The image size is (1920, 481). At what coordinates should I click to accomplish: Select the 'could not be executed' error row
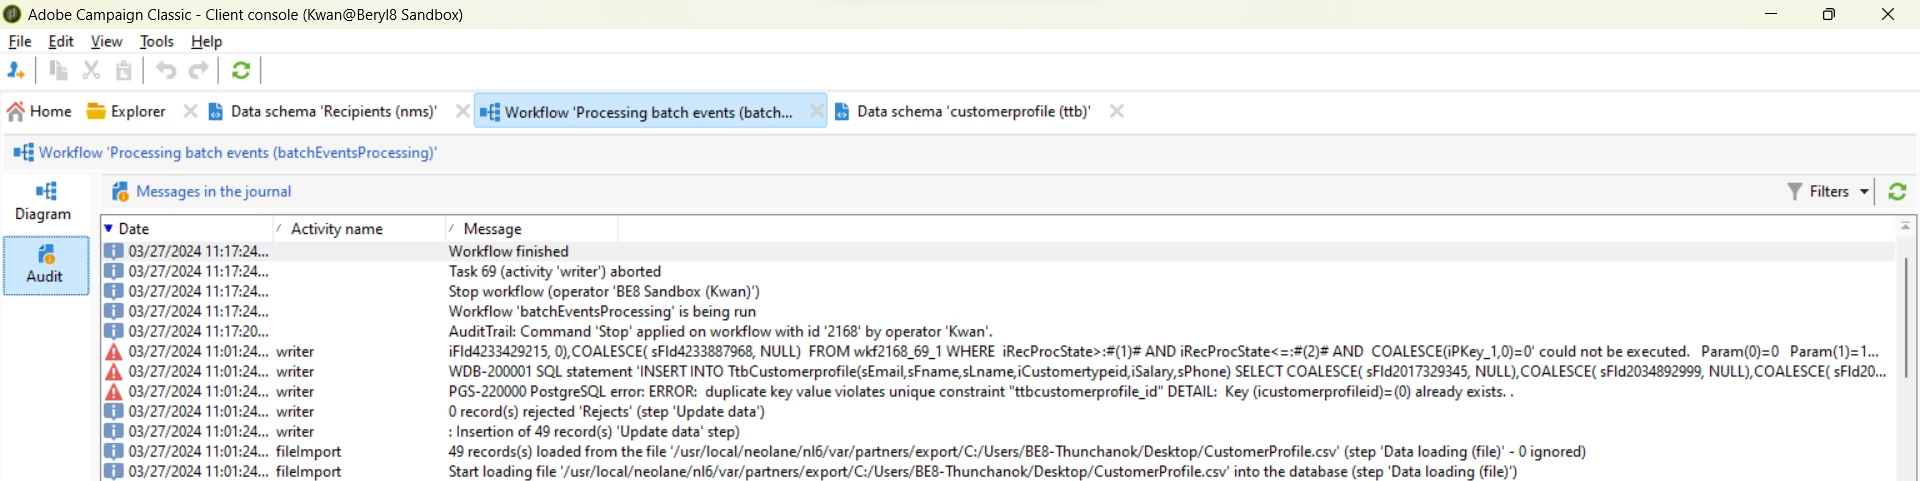(998, 351)
